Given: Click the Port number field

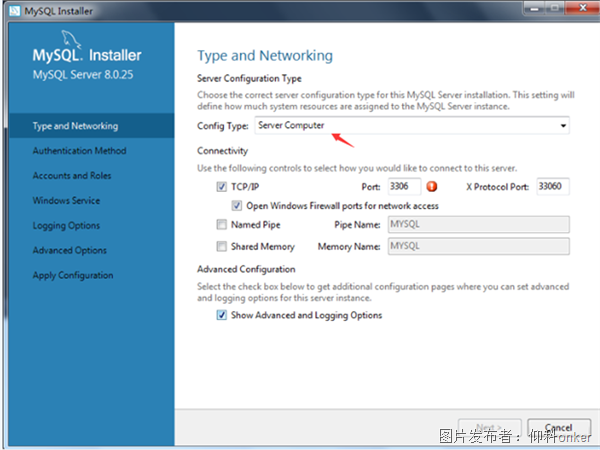Looking at the screenshot, I should pyautogui.click(x=404, y=186).
